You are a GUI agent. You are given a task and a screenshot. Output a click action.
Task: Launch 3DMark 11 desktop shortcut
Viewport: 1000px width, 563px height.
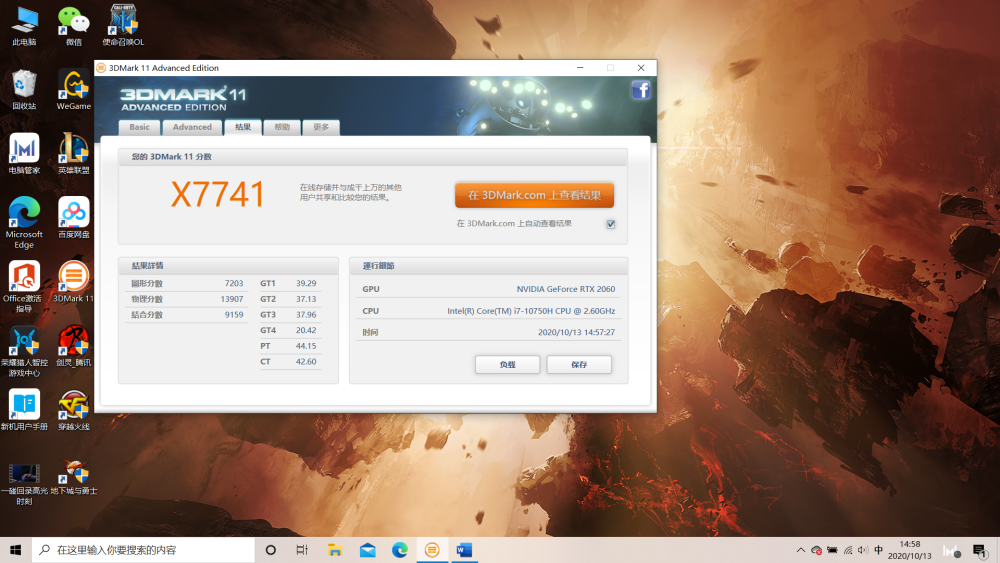click(x=74, y=281)
